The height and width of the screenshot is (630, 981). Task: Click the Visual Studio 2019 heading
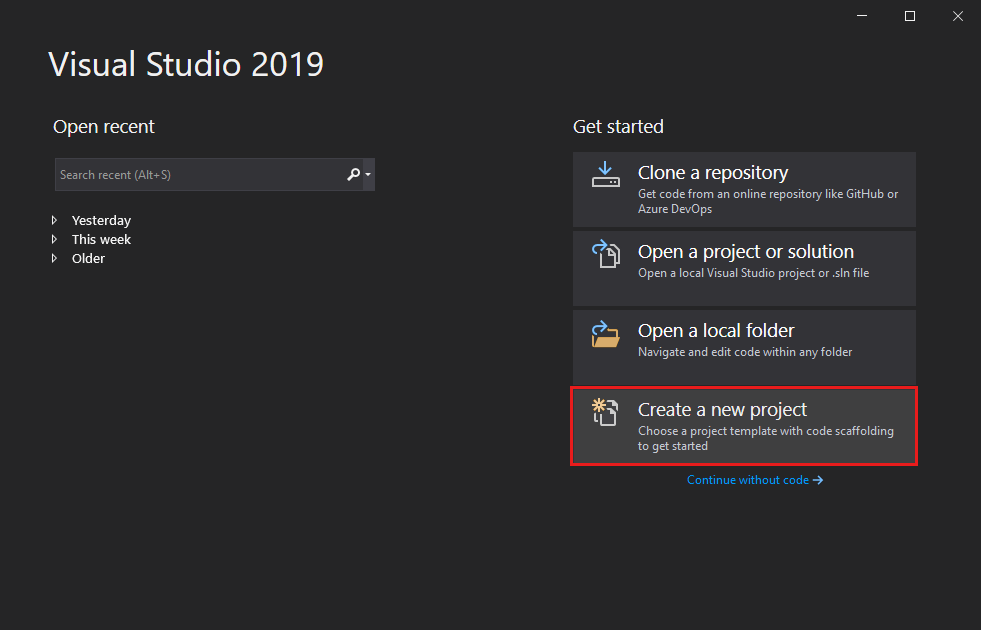[x=186, y=64]
